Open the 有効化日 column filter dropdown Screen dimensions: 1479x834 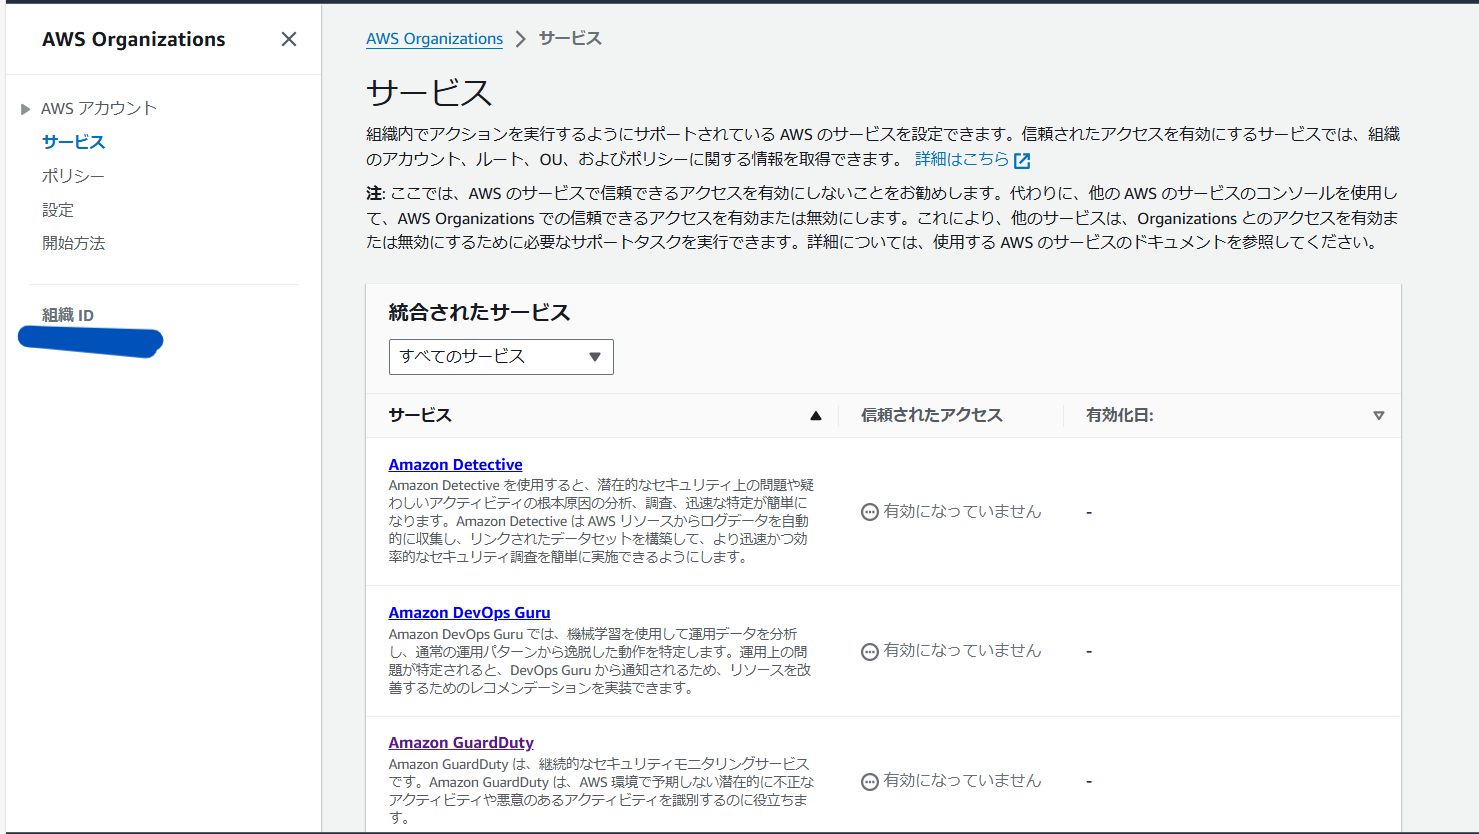click(x=1379, y=415)
